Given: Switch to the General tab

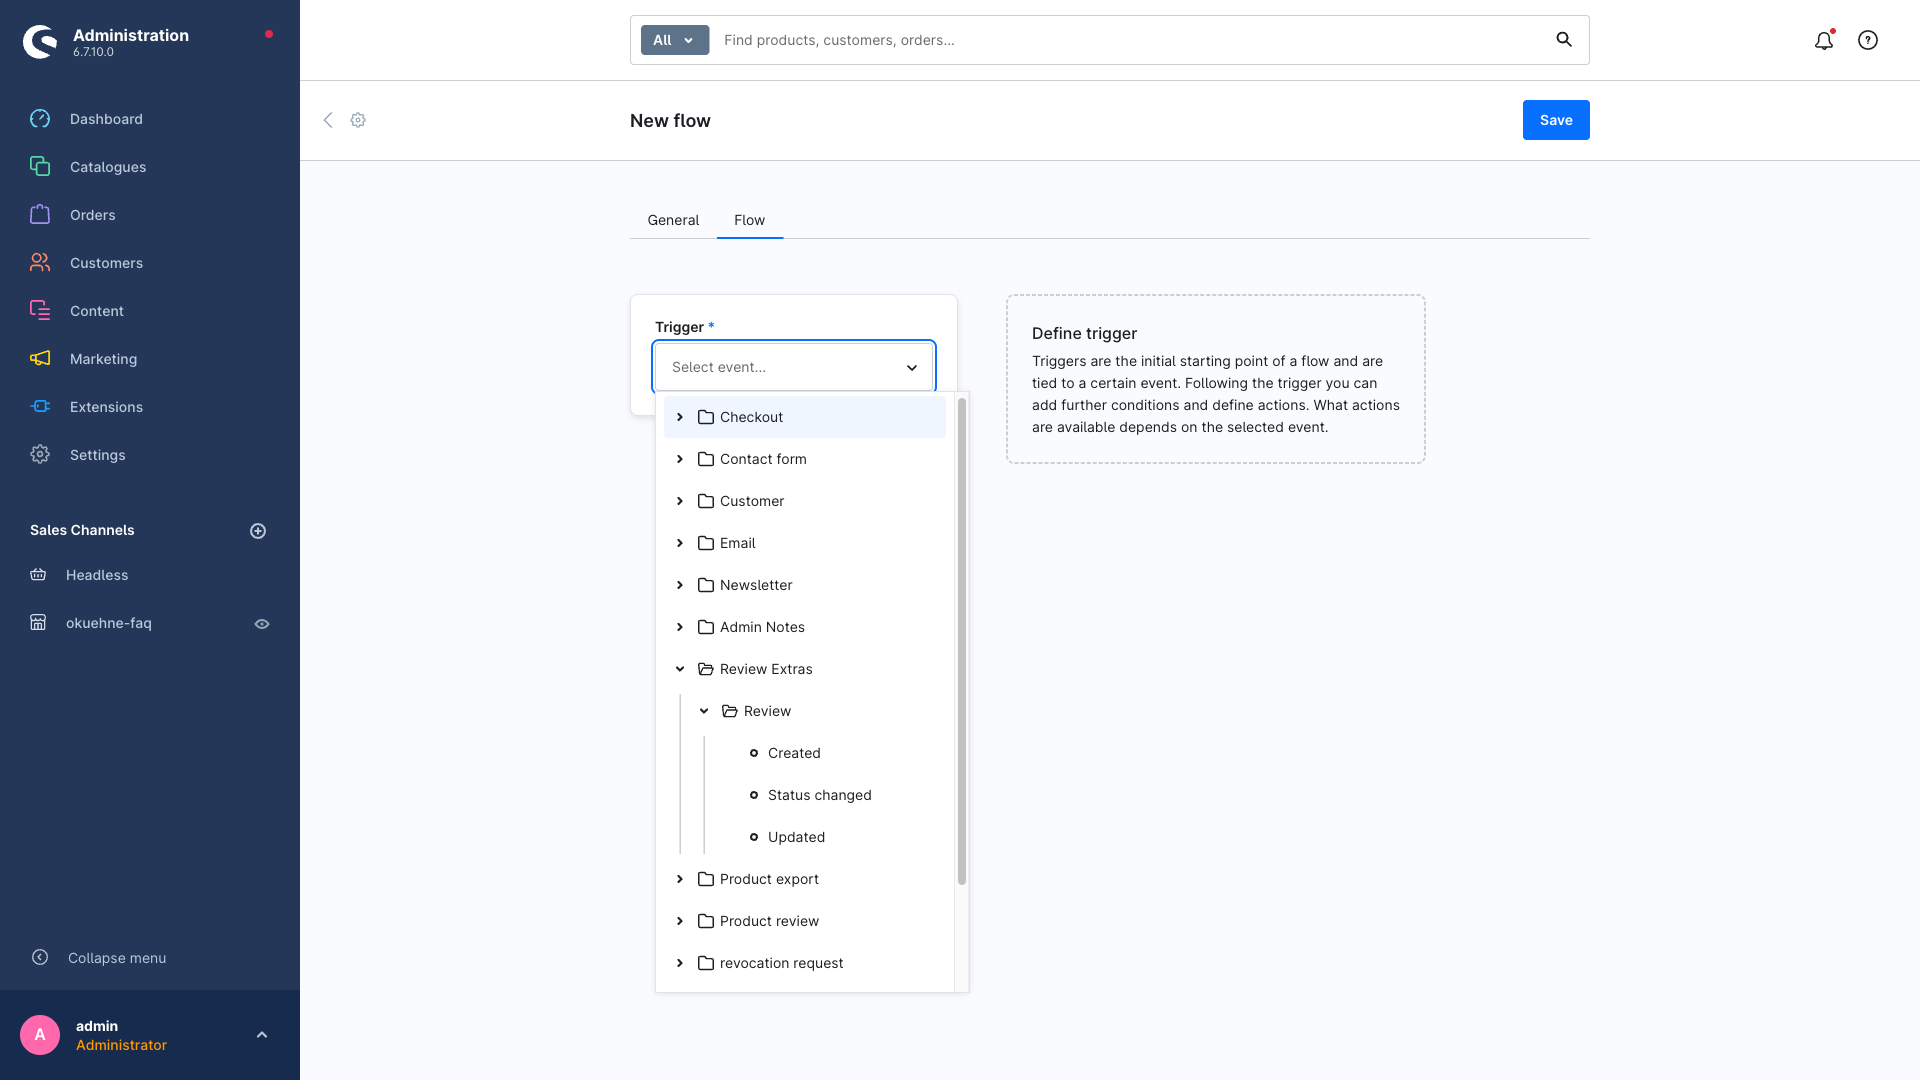Looking at the screenshot, I should [673, 220].
